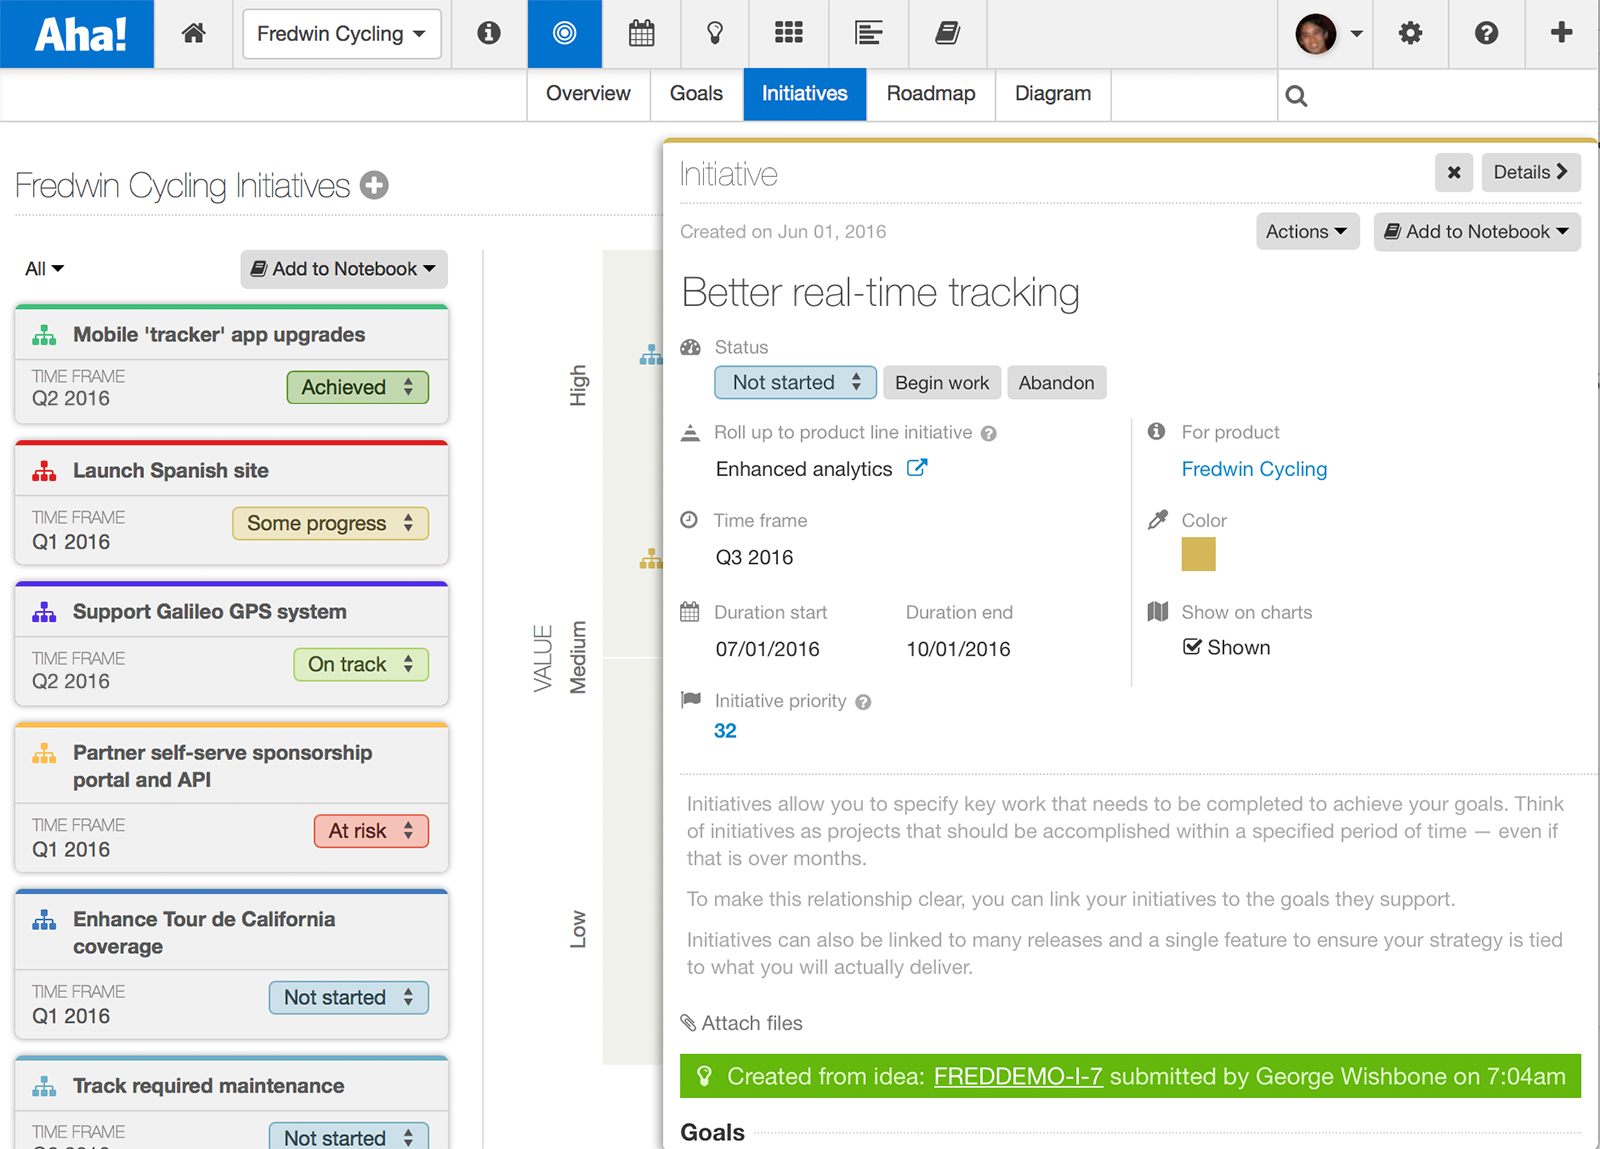Select the Initiatives tab

pos(805,94)
